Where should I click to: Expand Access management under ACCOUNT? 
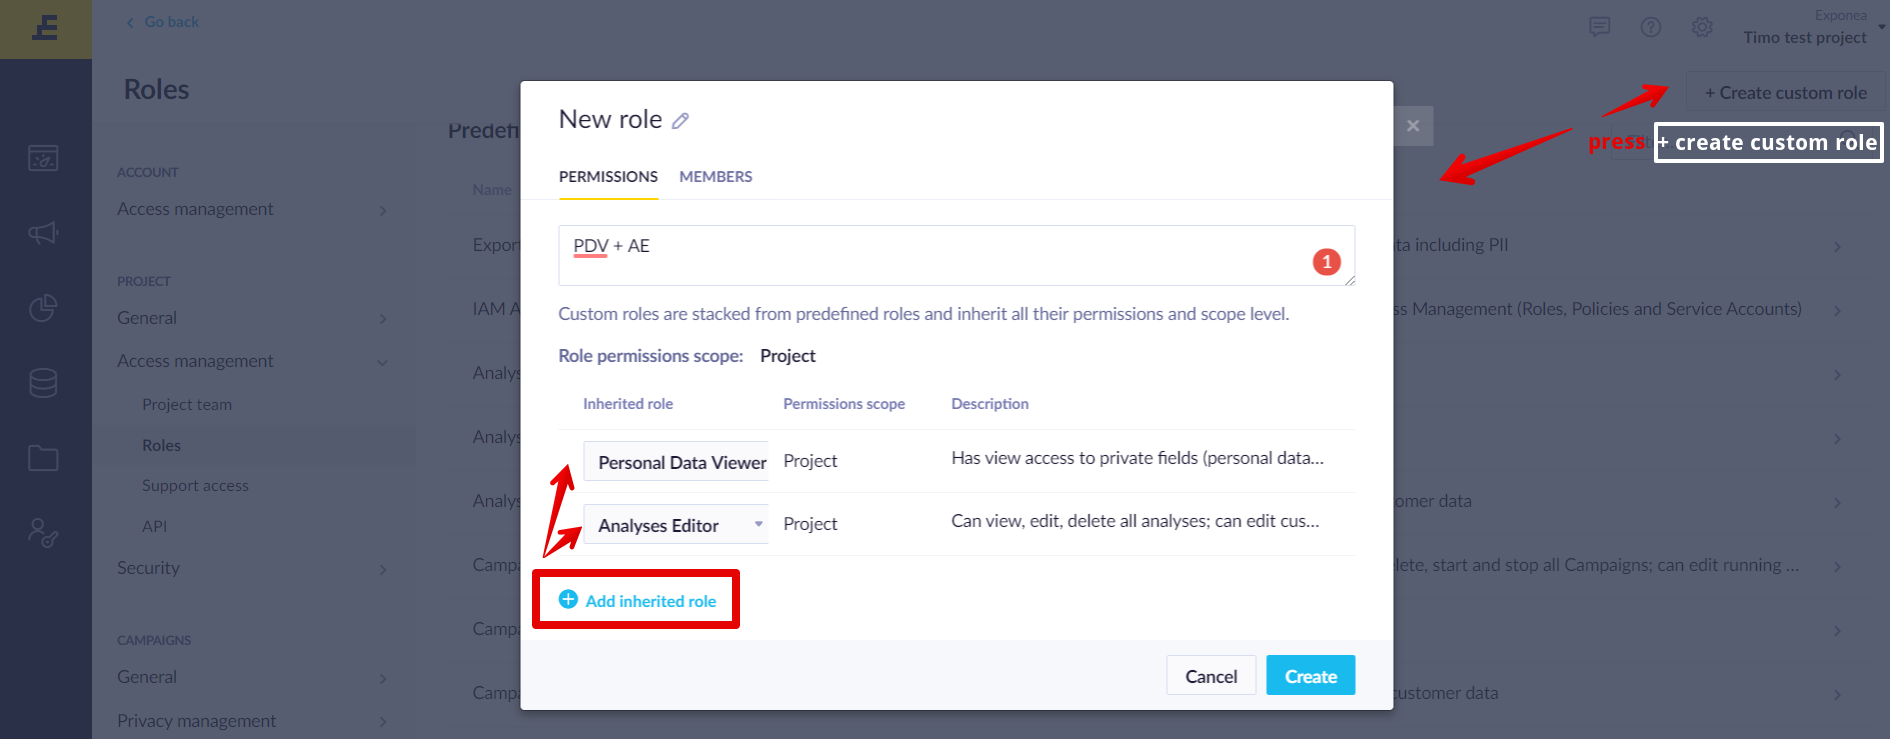click(252, 209)
